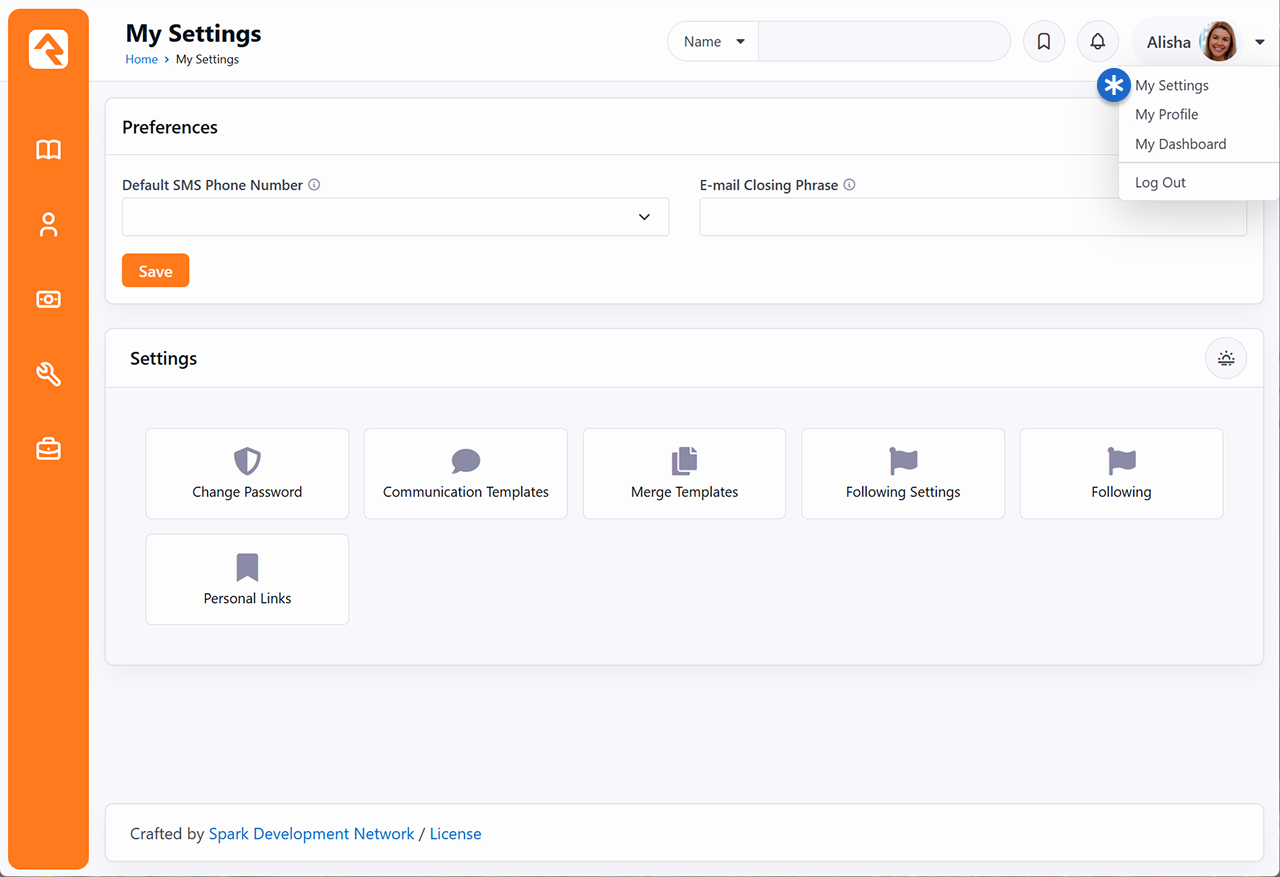This screenshot has width=1280, height=877.
Task: Click the speech bubble on Communication Templates card
Action: (x=465, y=460)
